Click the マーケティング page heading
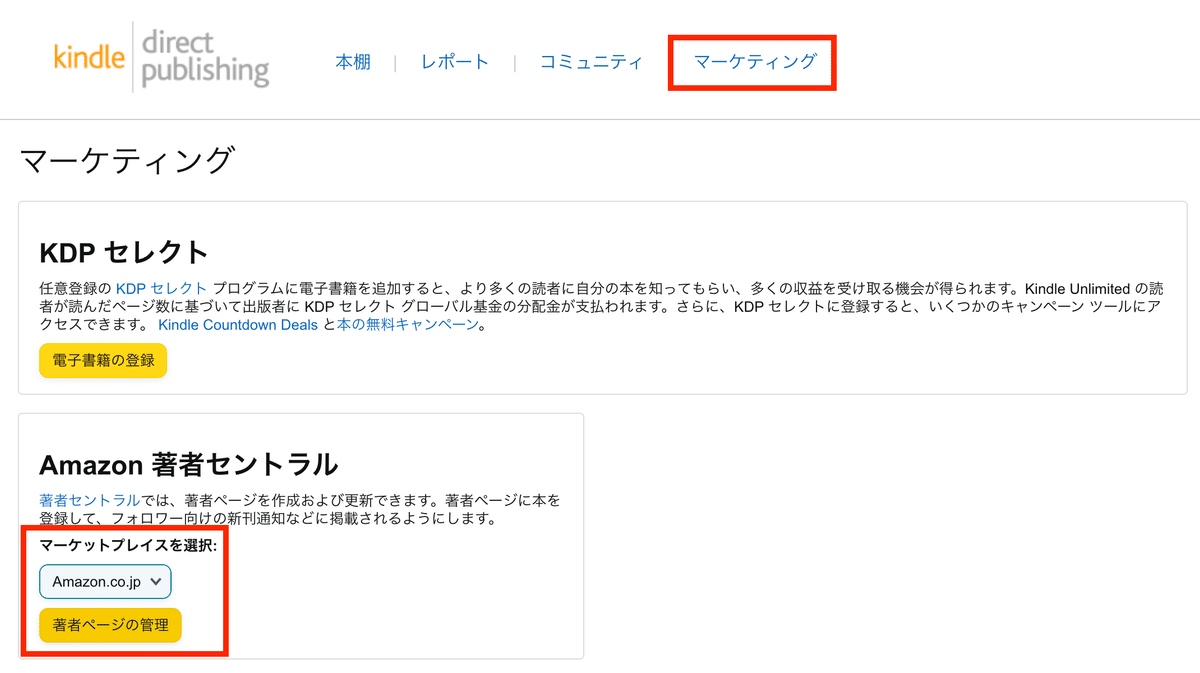This screenshot has height=673, width=1200. (x=127, y=161)
